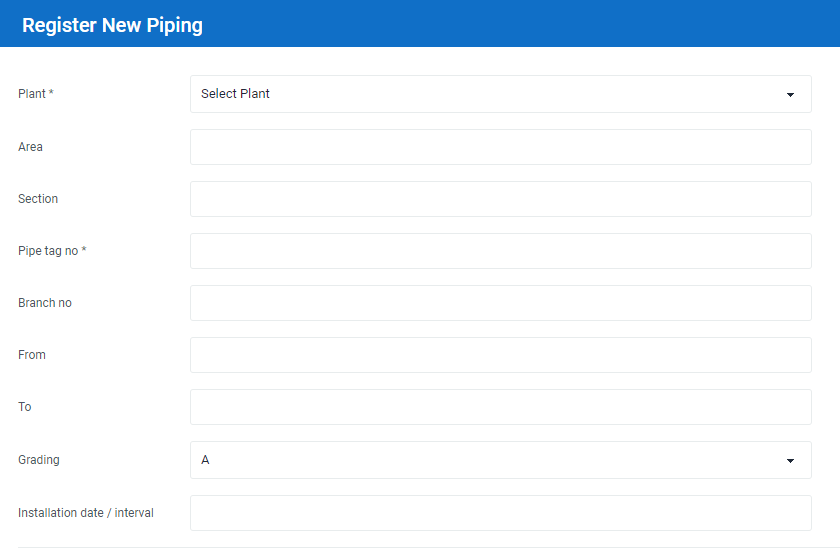Click the Grading field label
840x556 pixels.
[x=39, y=460]
